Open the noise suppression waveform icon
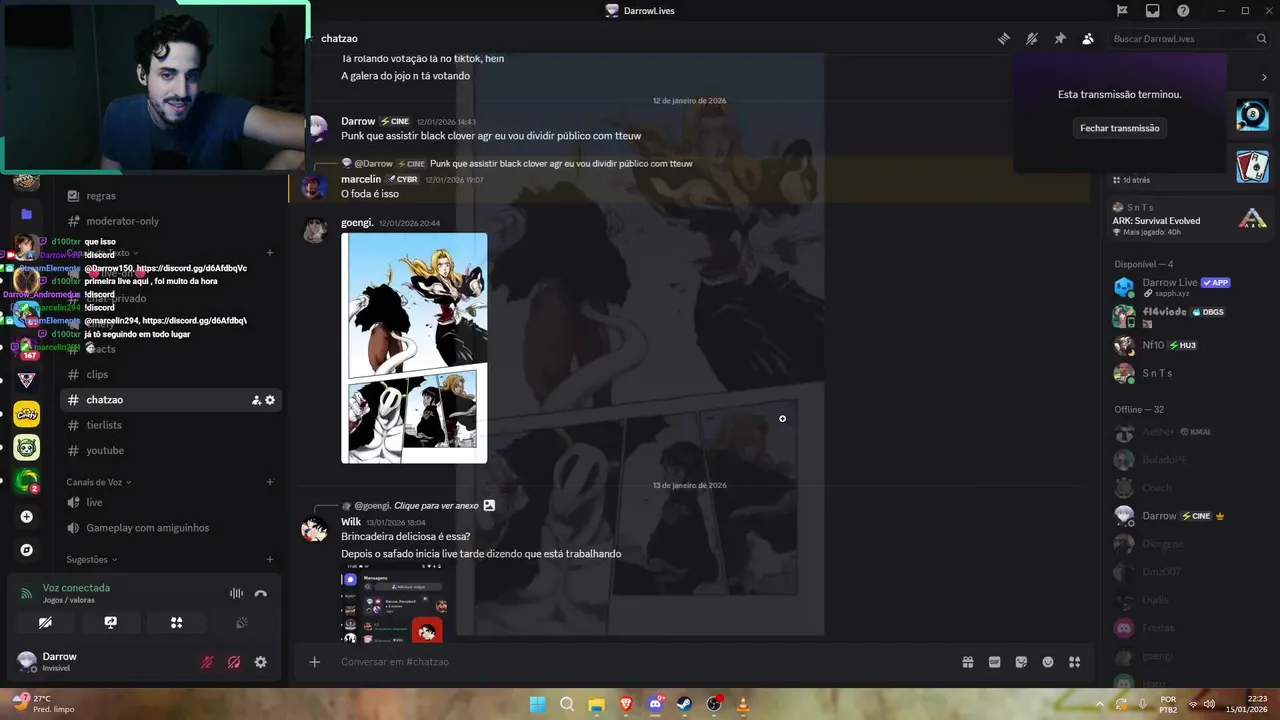1280x720 pixels. tap(236, 593)
